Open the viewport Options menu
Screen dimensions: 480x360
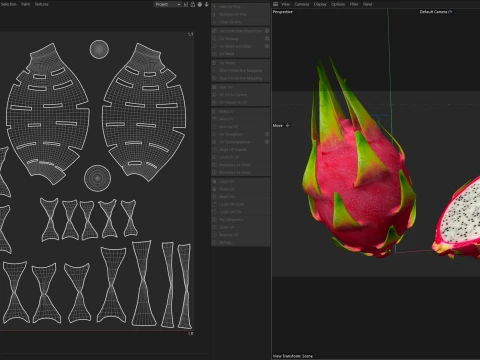(x=338, y=4)
